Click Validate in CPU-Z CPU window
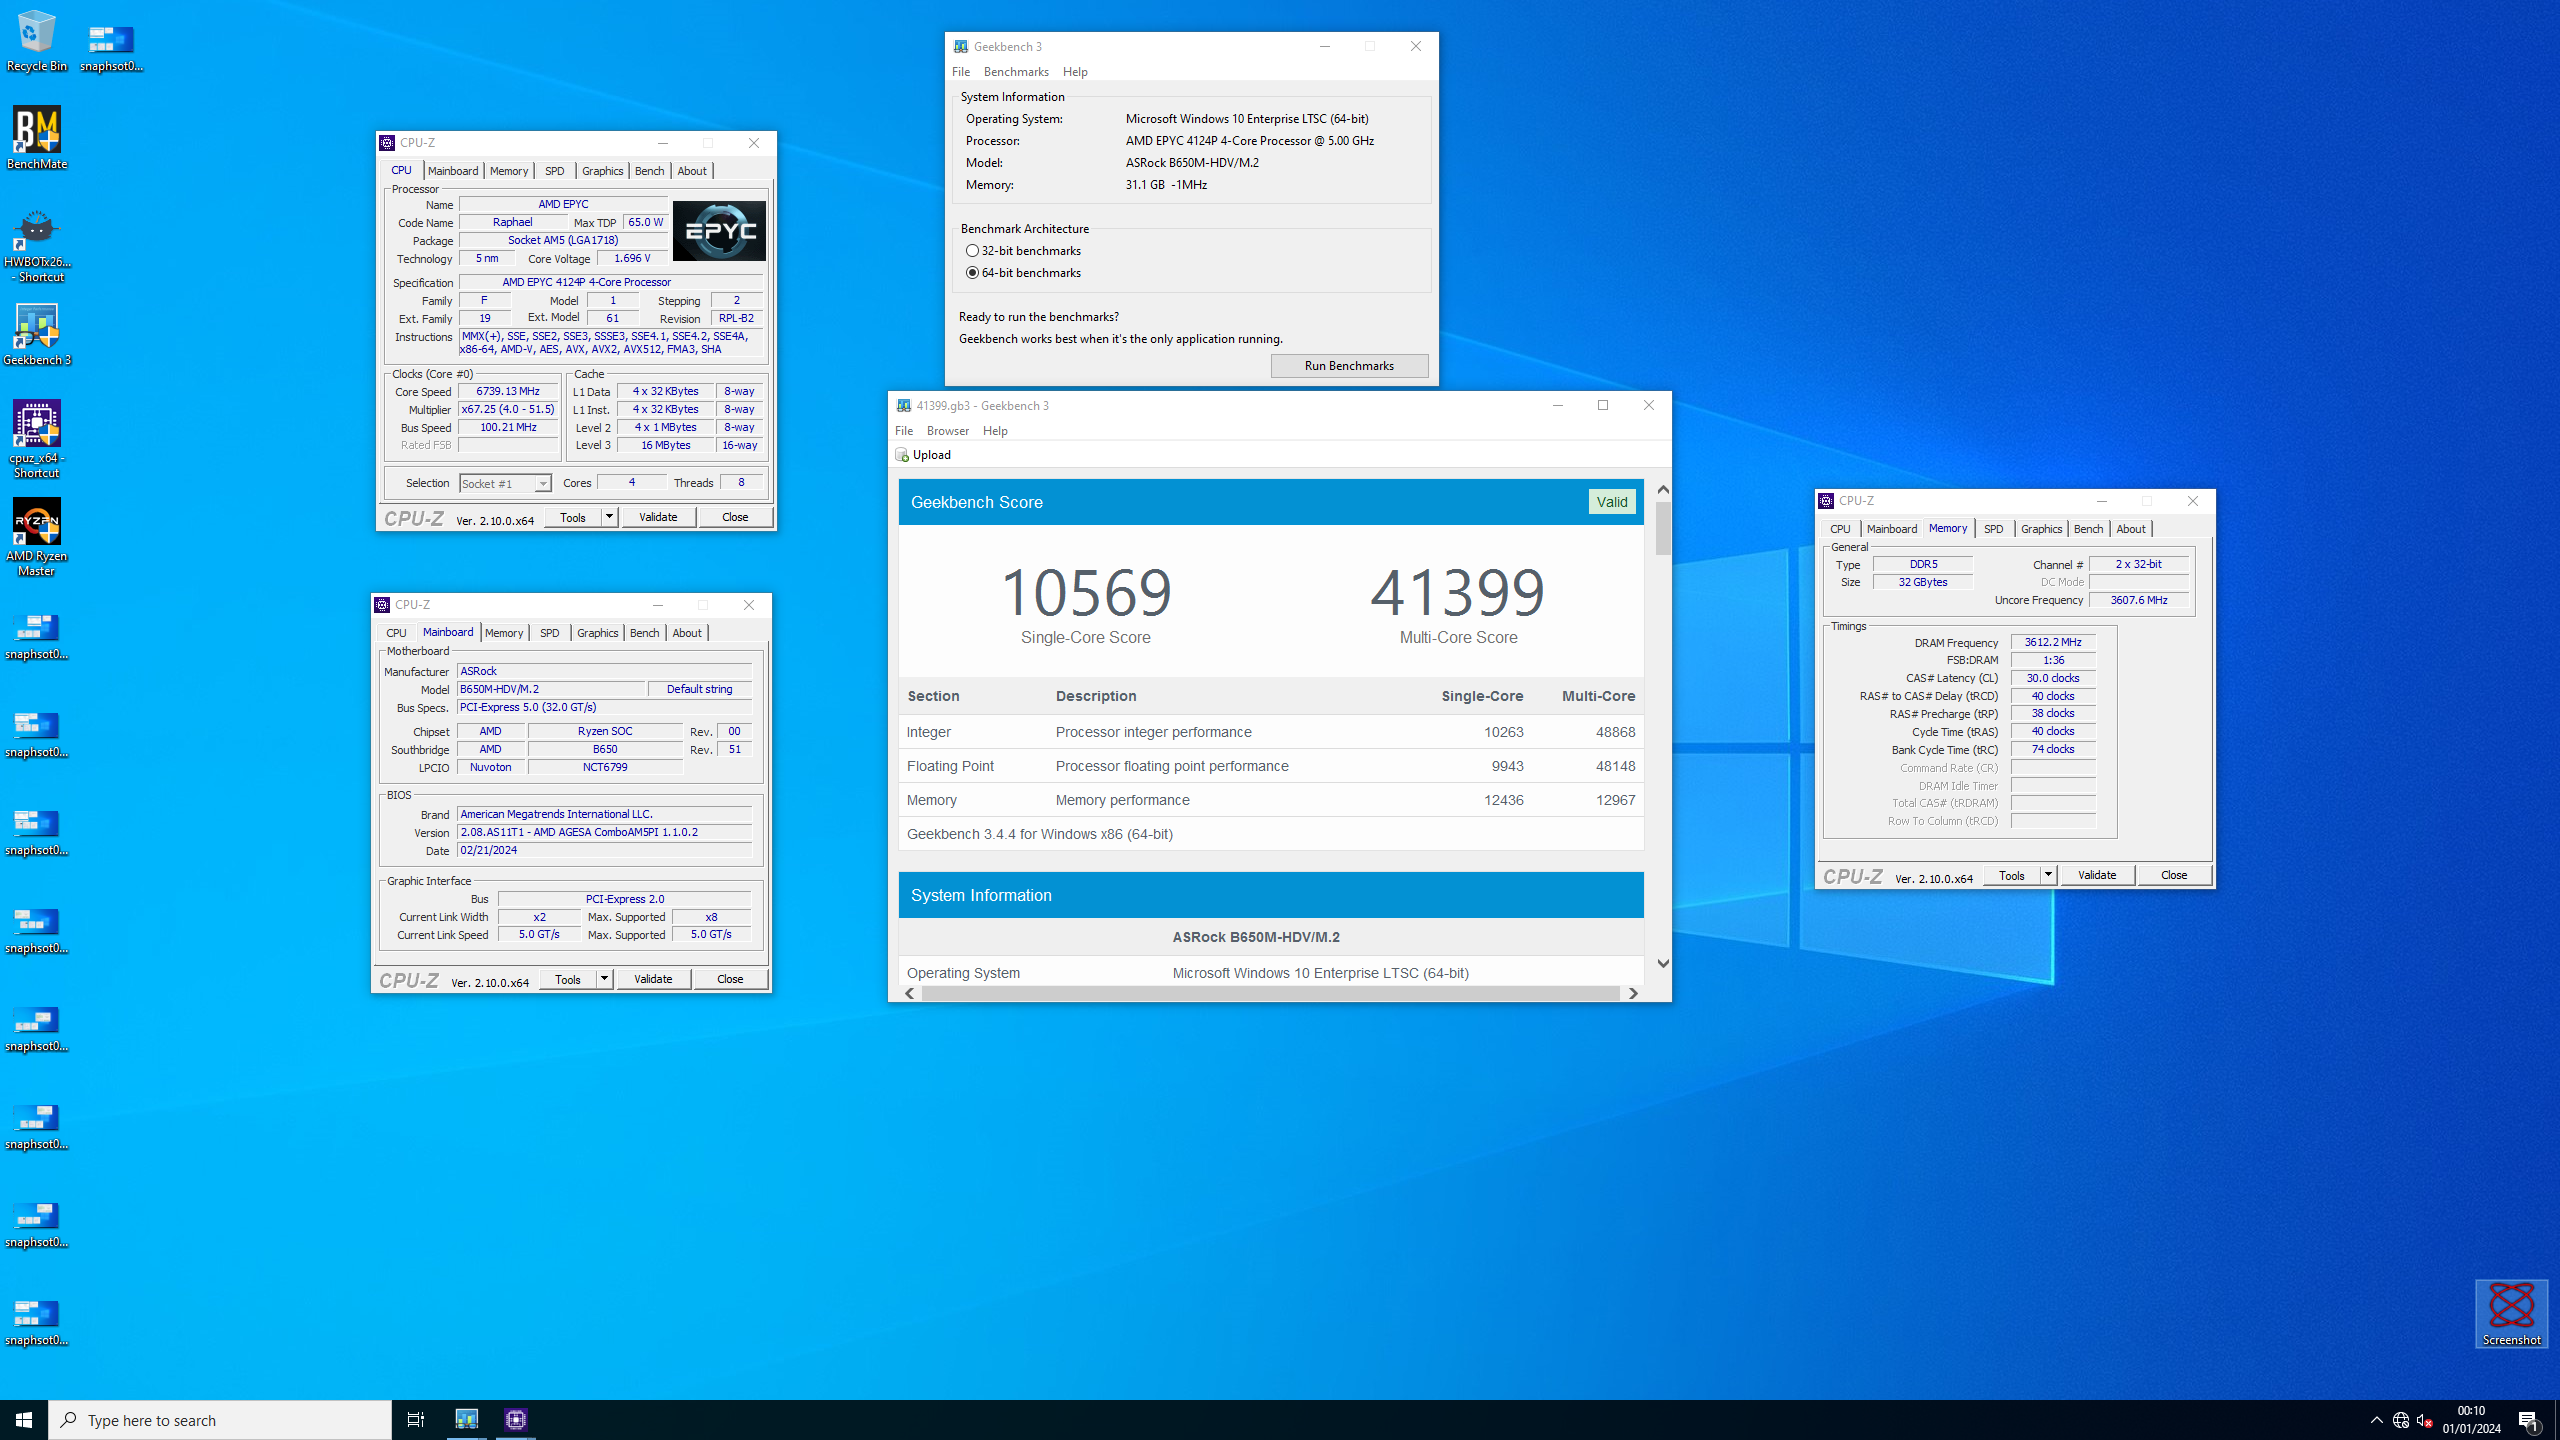Screen dimensions: 2560x1440 [658, 517]
